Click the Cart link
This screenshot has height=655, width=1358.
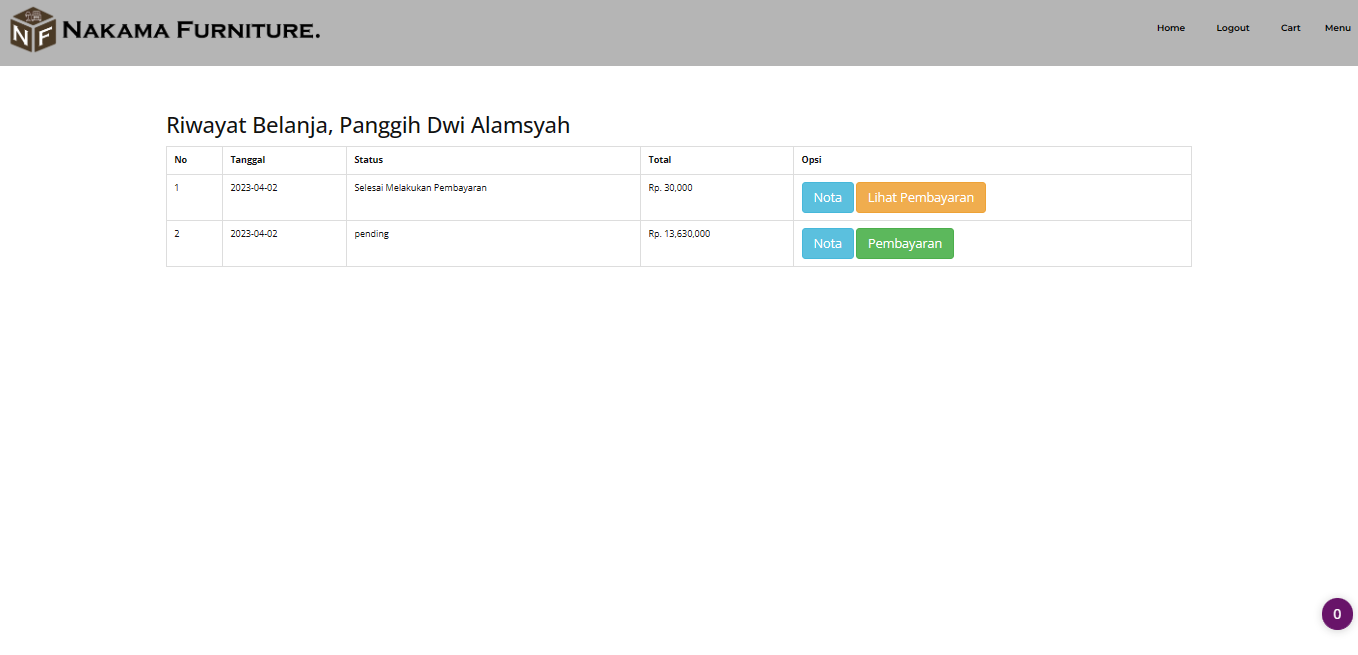1290,27
